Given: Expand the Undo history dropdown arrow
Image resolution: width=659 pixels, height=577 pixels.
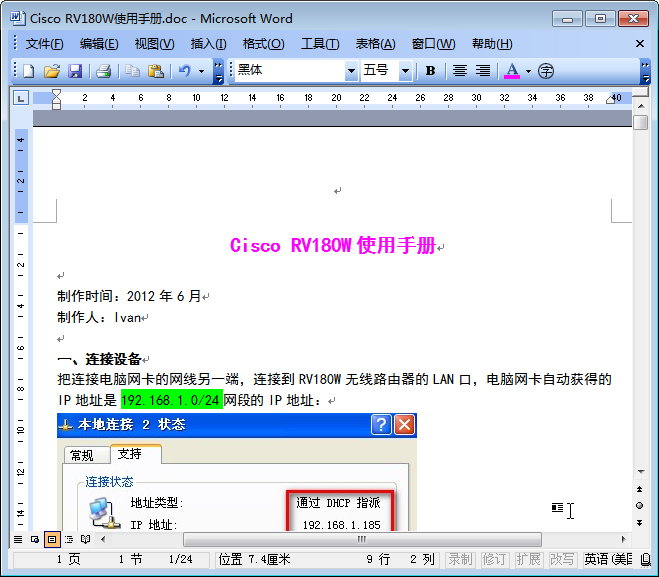Looking at the screenshot, I should point(201,71).
